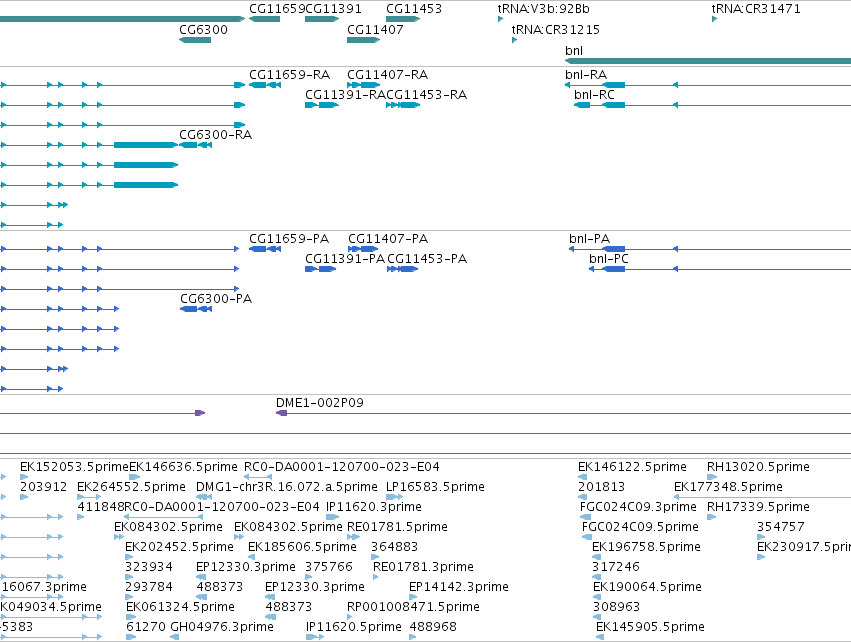851x642 pixels.
Task: Select the EK185606.5prime EST label
Action: click(302, 547)
